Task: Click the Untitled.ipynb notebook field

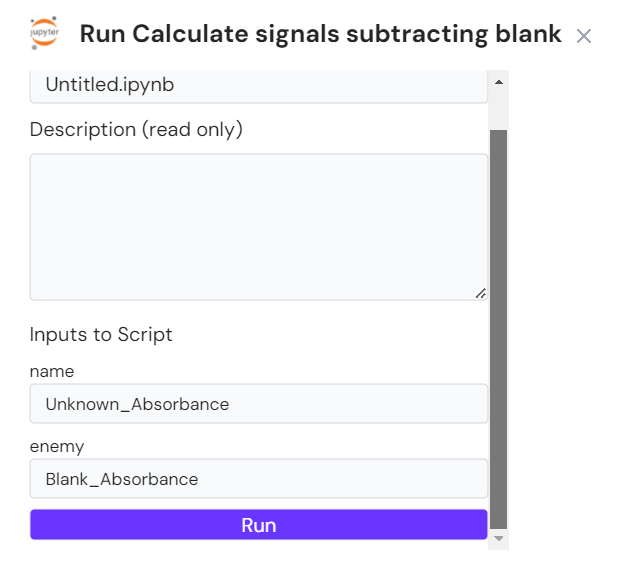Action: click(x=258, y=85)
